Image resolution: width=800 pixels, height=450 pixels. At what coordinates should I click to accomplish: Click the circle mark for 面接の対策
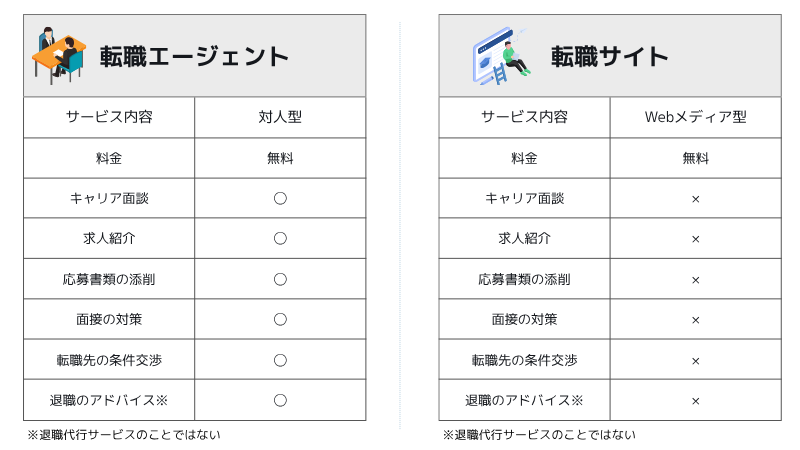pyautogui.click(x=280, y=319)
